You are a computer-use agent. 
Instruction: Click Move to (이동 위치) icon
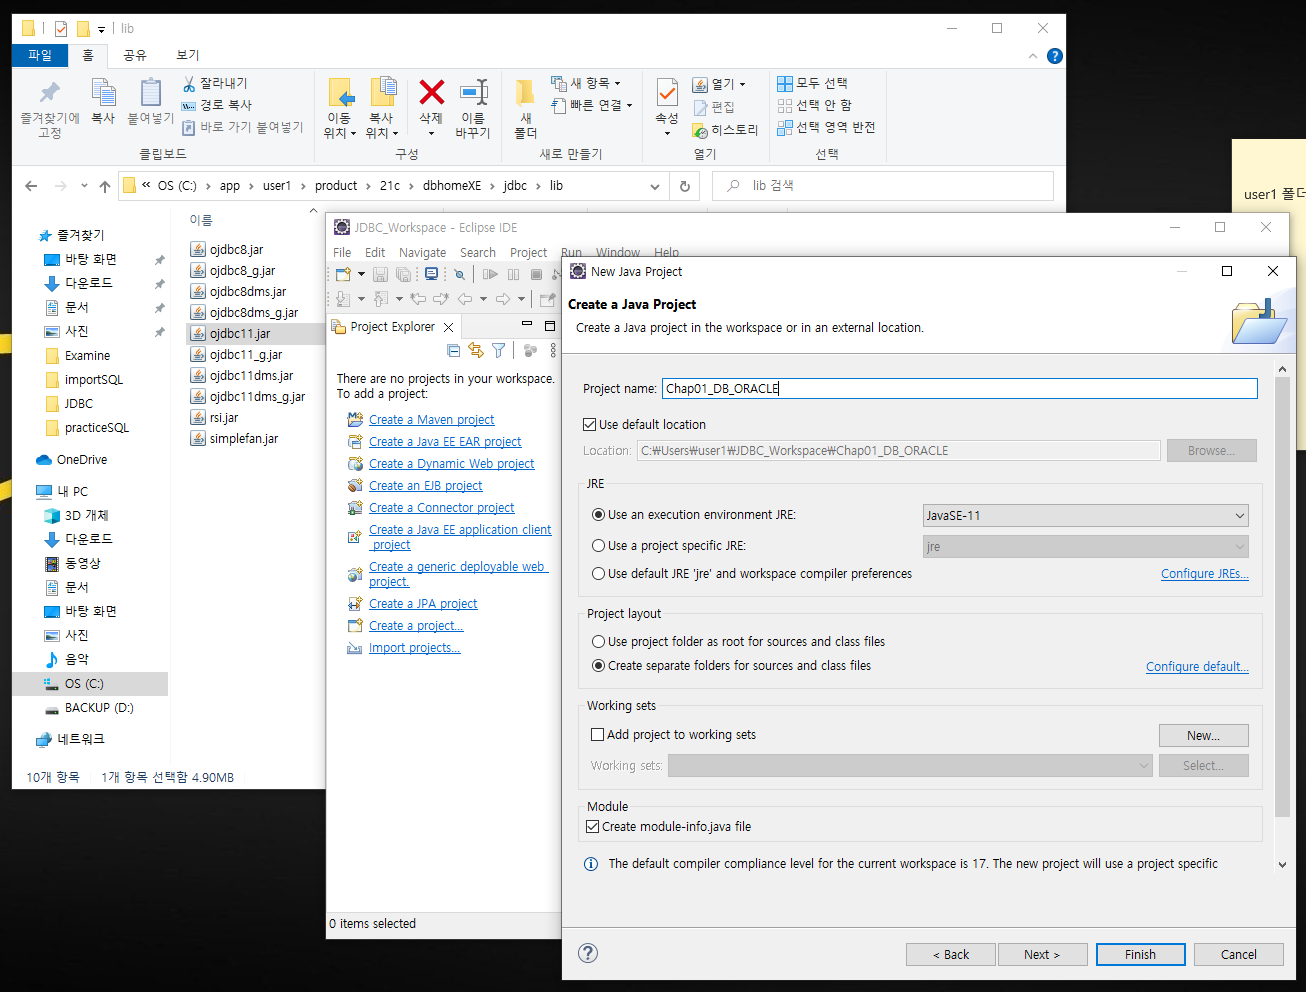click(340, 93)
